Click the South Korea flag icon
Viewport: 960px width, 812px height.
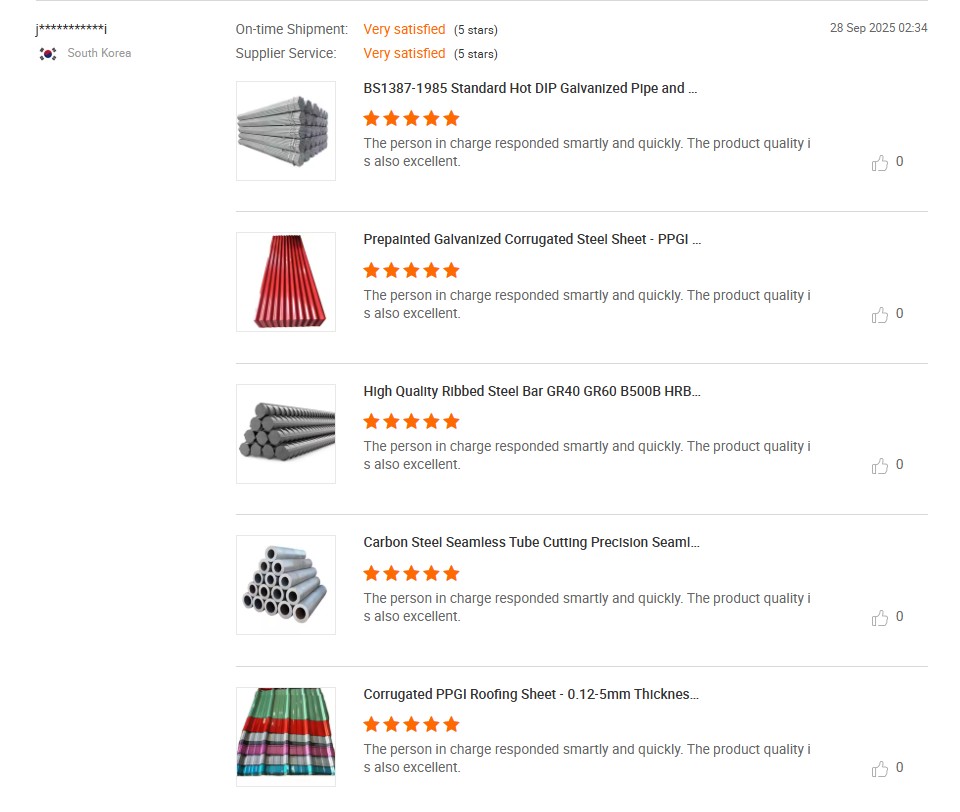48,53
